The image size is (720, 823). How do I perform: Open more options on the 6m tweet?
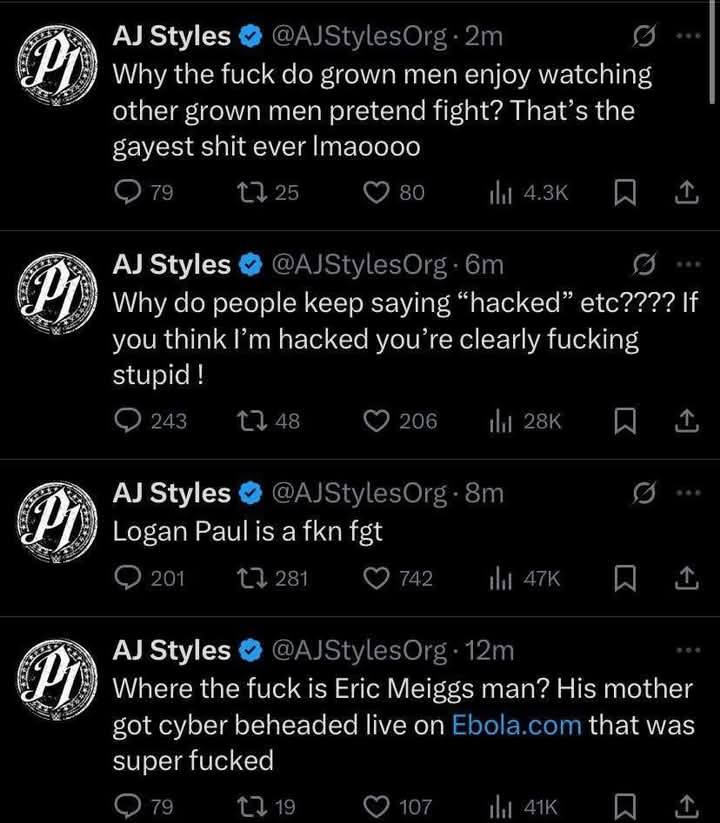689,265
